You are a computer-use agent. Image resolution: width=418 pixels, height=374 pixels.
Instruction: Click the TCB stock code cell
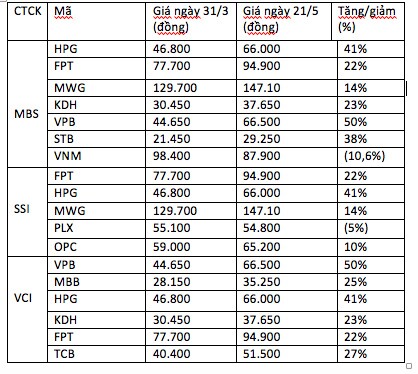pyautogui.click(x=96, y=354)
